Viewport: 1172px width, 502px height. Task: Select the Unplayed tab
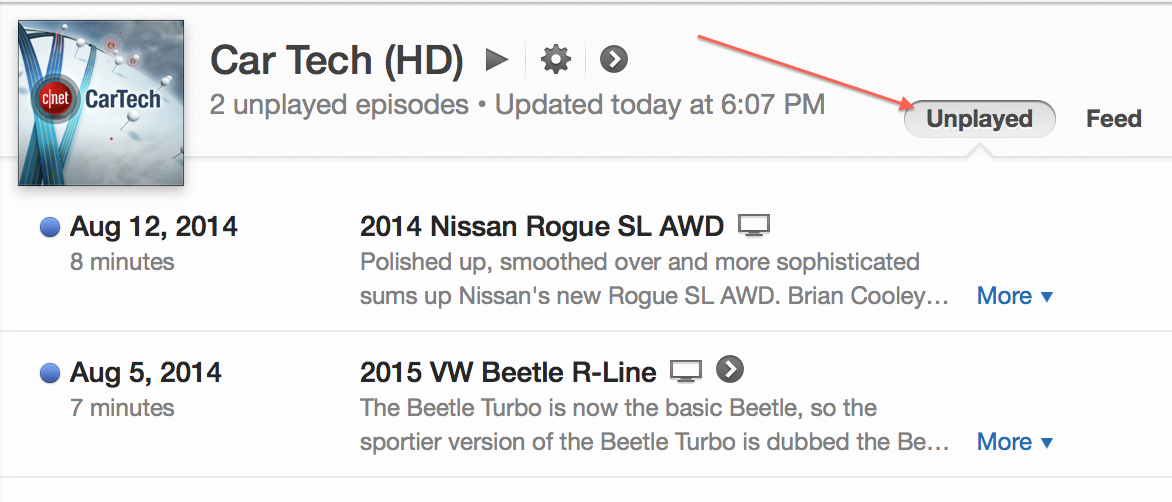tap(979, 119)
